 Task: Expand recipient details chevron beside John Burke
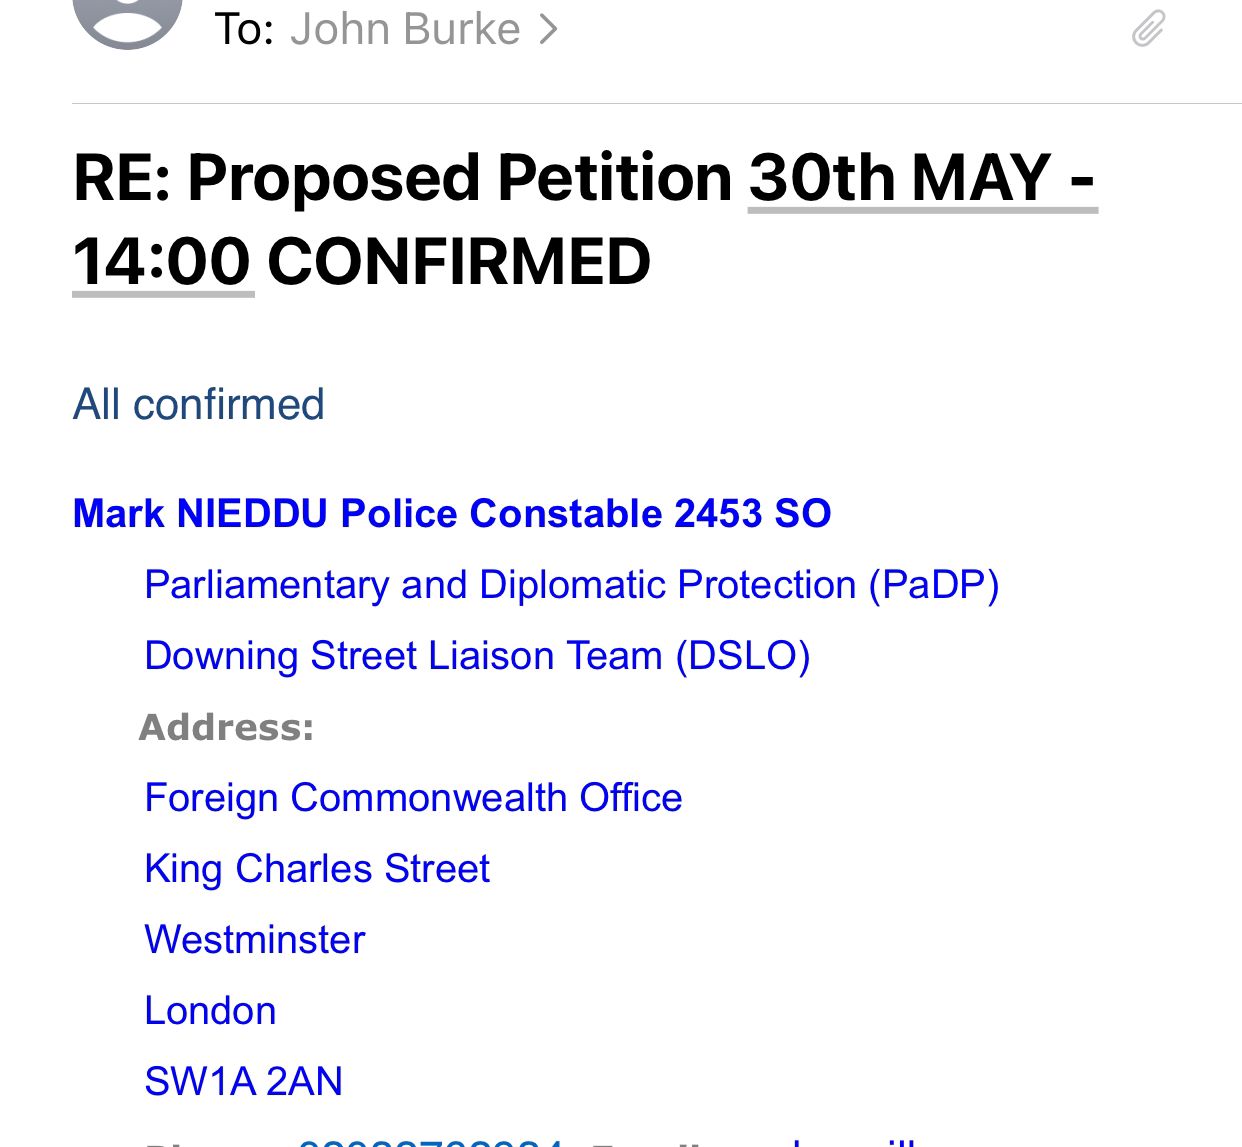(x=548, y=29)
